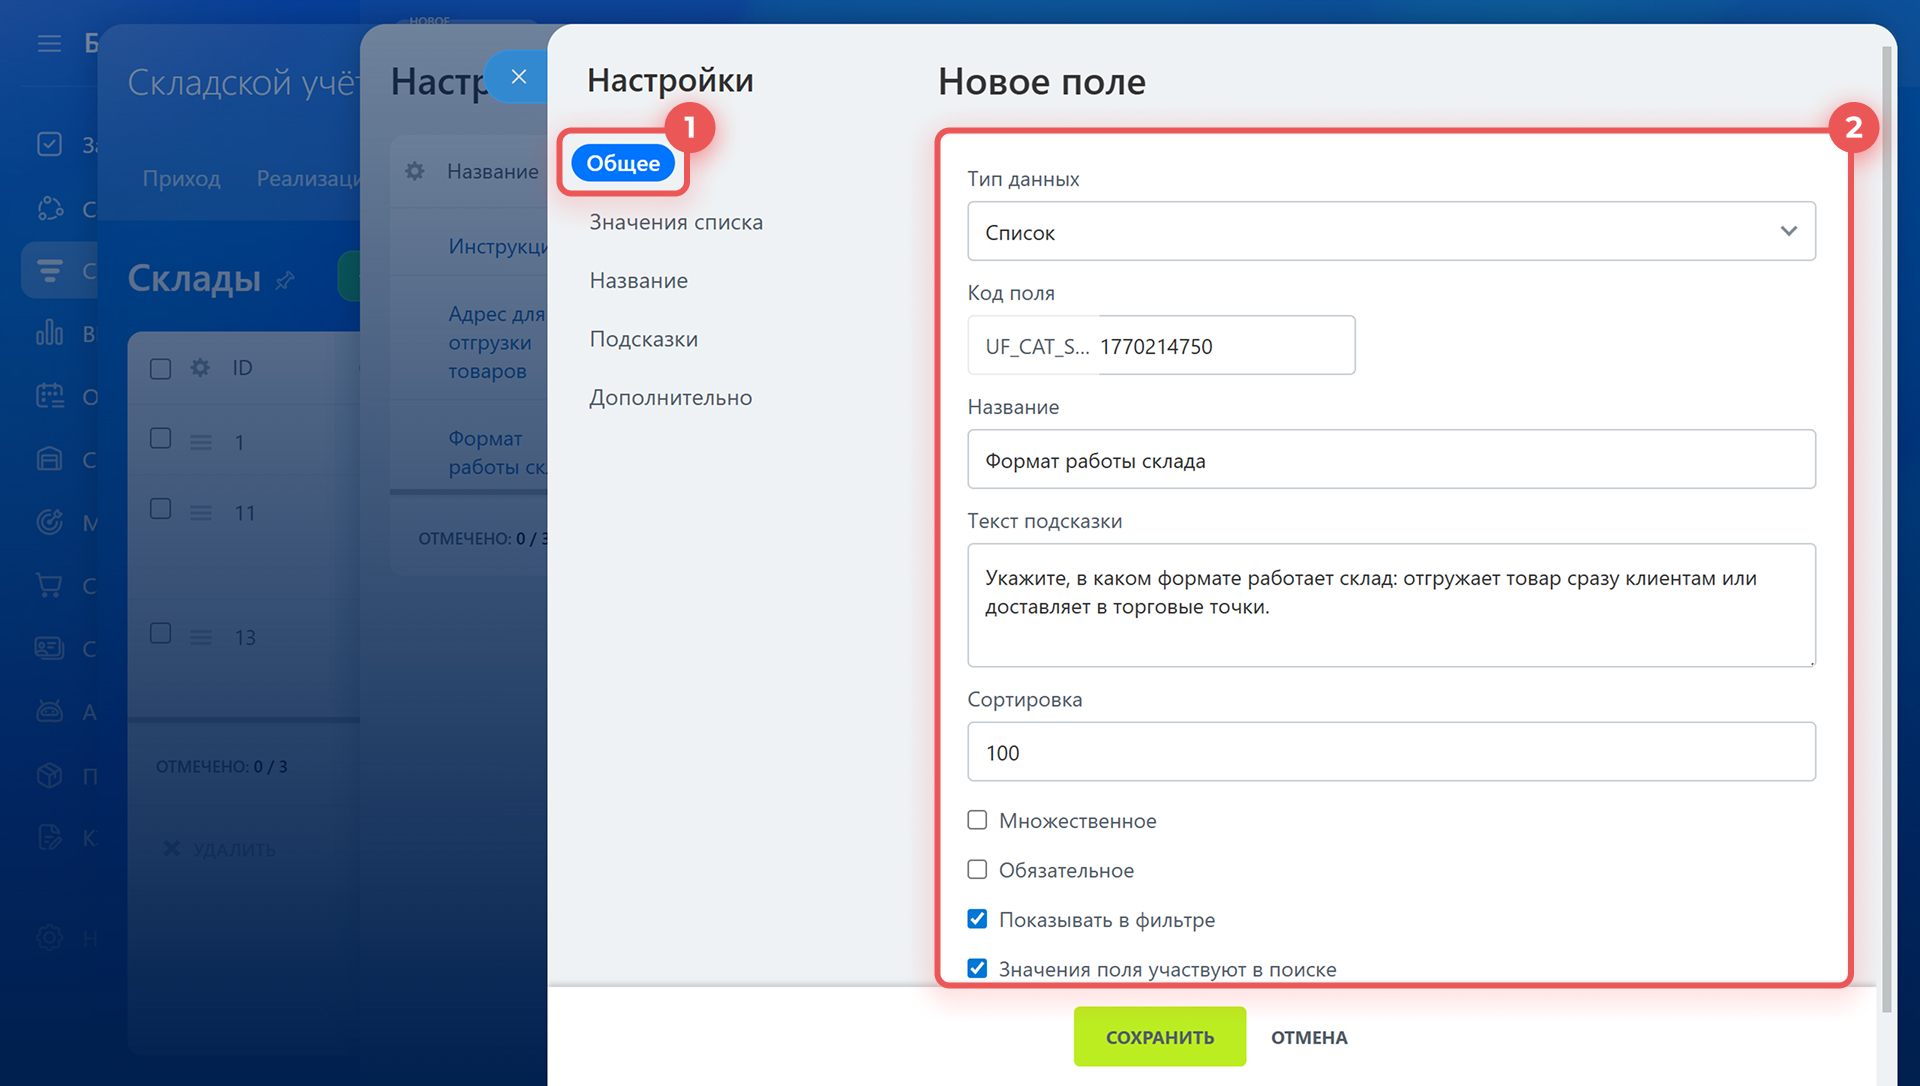
Task: Click the tasks checkmark sidebar icon
Action: [49, 144]
